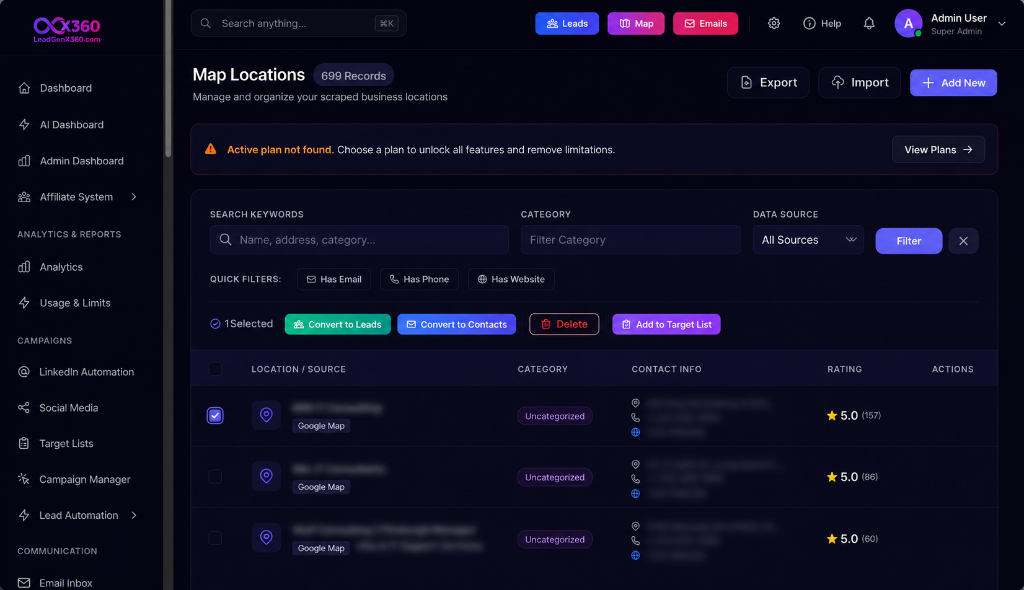The height and width of the screenshot is (590, 1024).
Task: Open Target Lists in sidebar
Action: point(66,444)
